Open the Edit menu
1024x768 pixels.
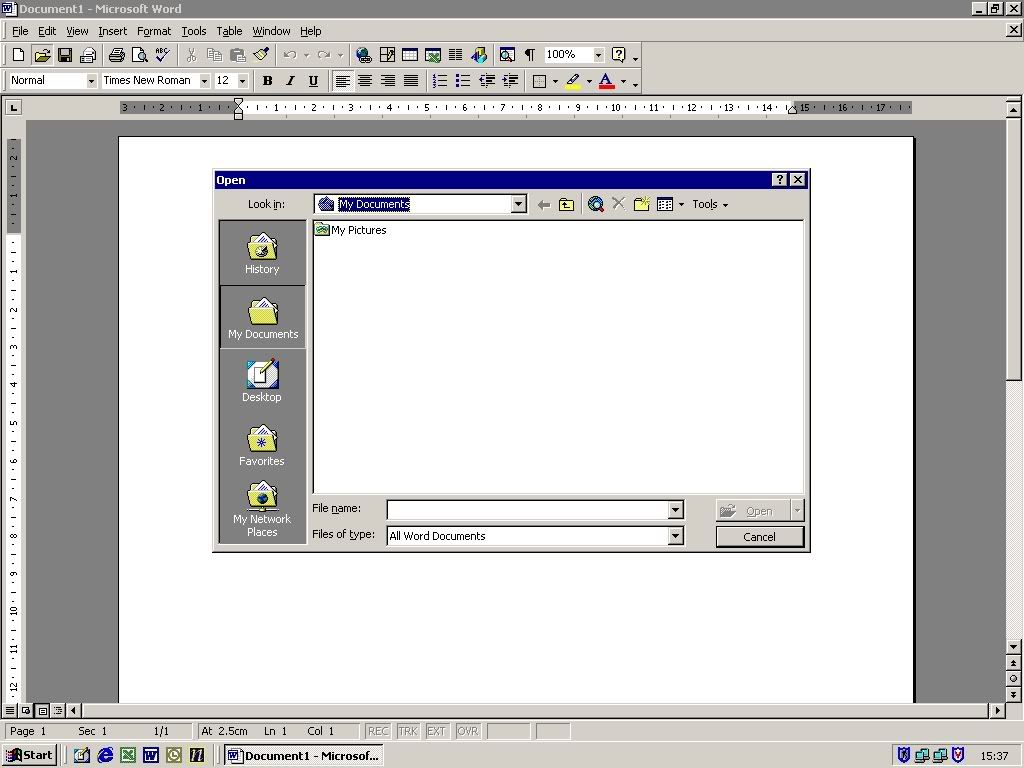(x=46, y=31)
